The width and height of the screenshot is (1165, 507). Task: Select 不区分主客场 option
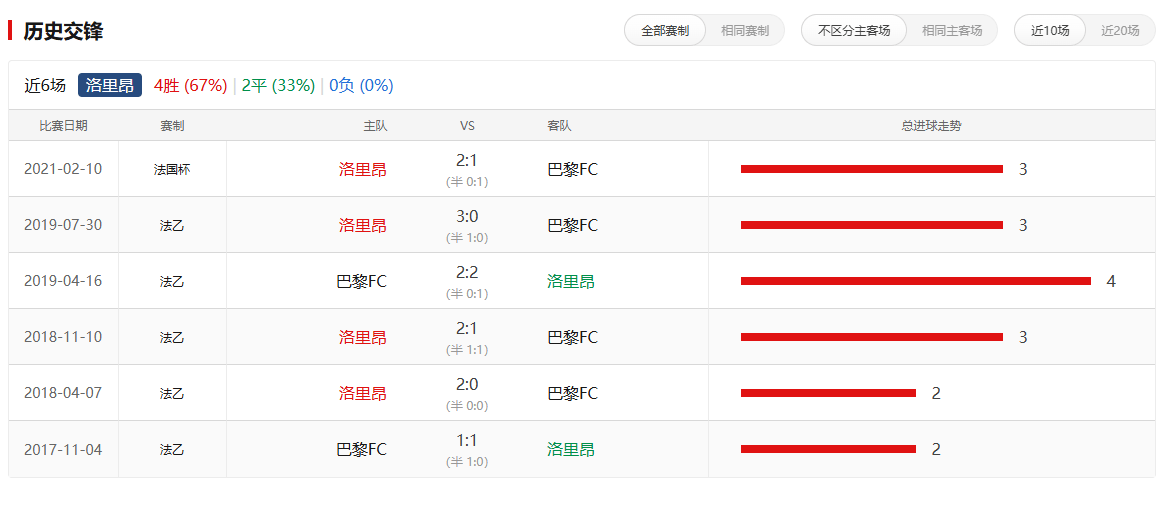click(854, 30)
